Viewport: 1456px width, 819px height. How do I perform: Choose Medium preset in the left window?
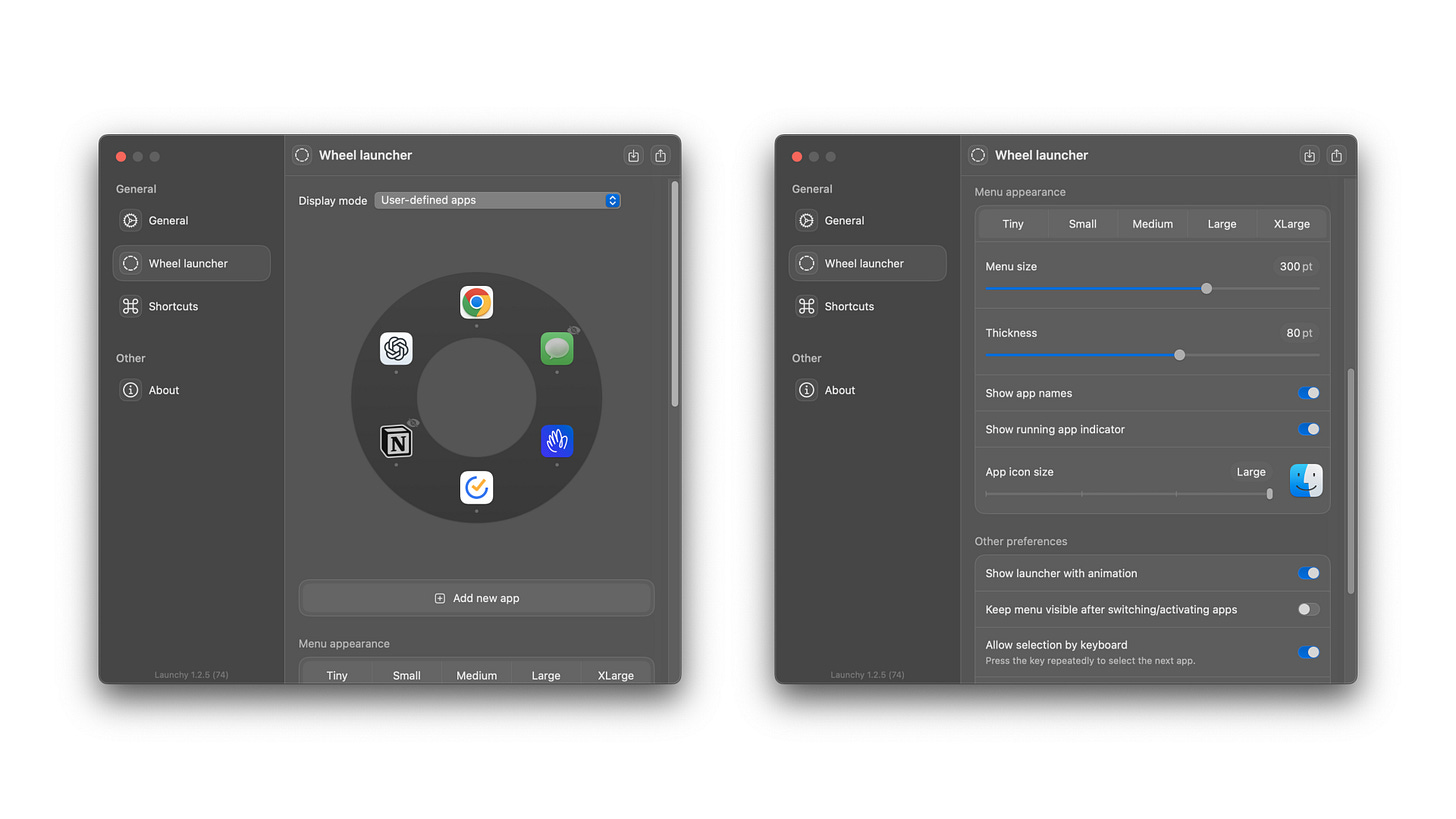(x=477, y=675)
